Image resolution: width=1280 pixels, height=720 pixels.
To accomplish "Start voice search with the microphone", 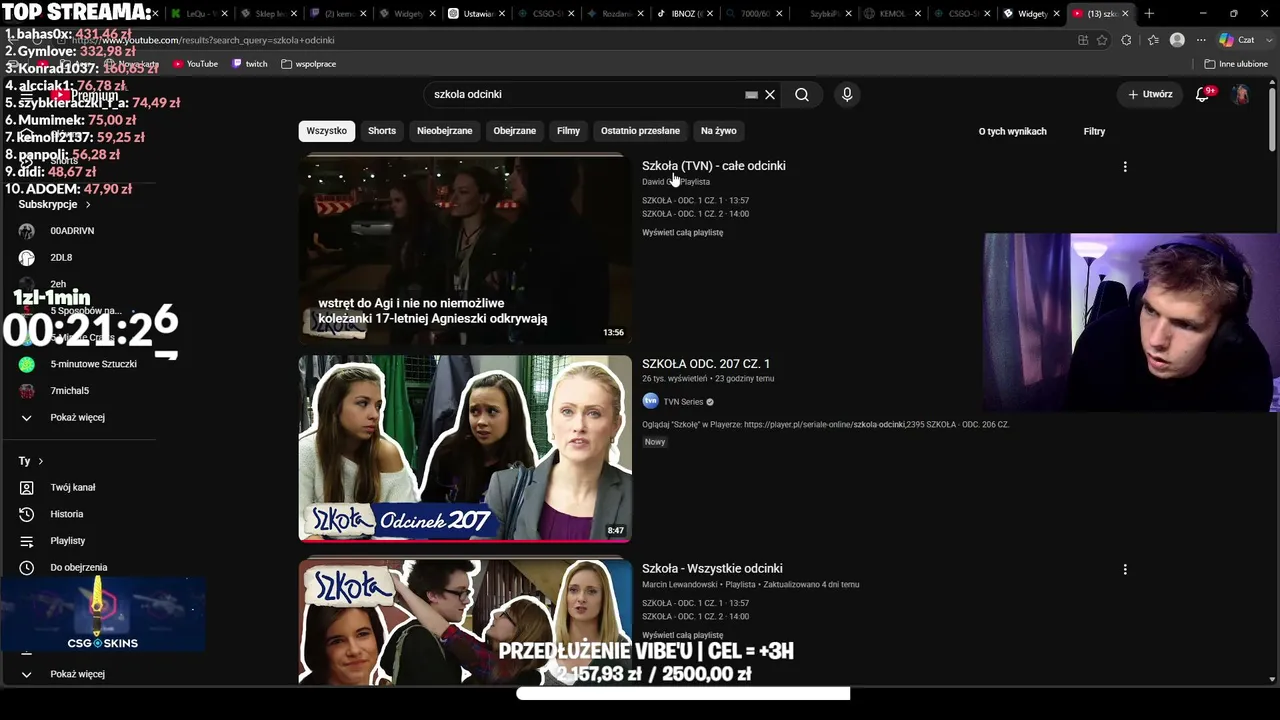I will click(x=847, y=94).
